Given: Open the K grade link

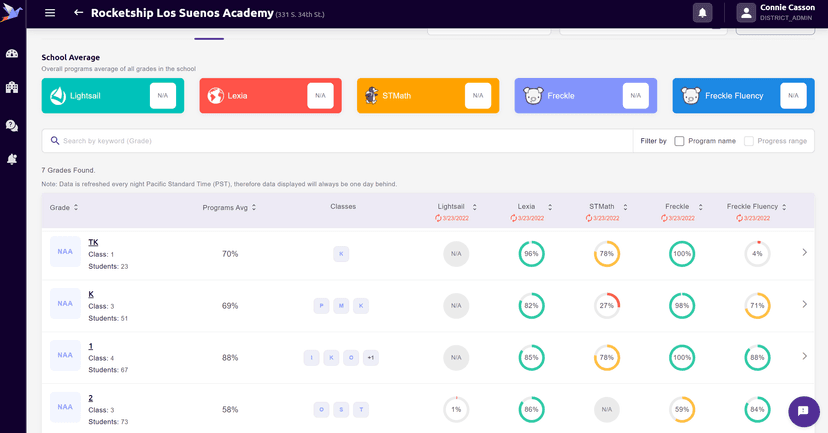Looking at the screenshot, I should coord(91,294).
